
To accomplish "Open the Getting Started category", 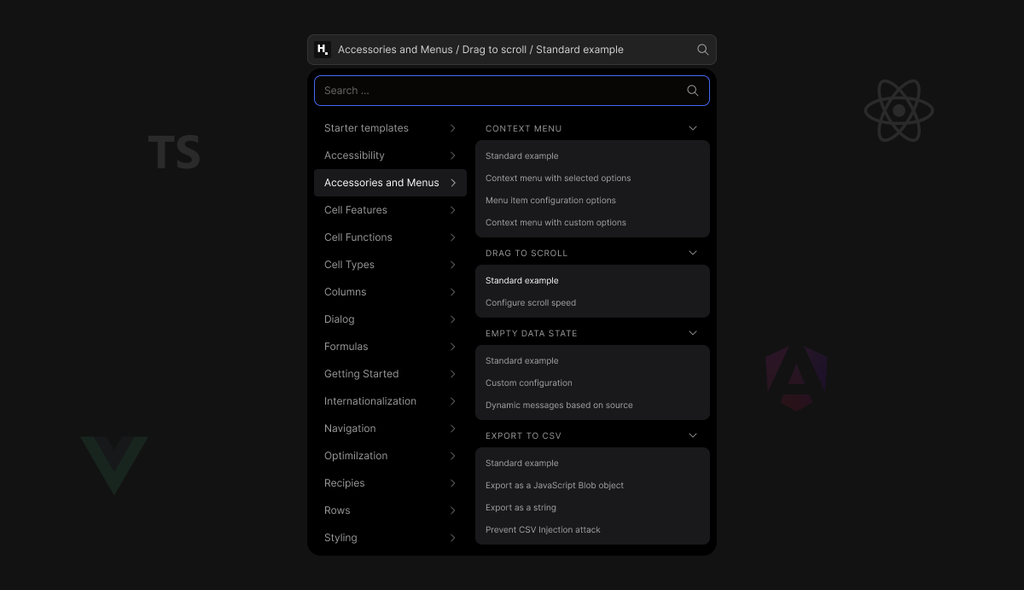I will pyautogui.click(x=391, y=374).
